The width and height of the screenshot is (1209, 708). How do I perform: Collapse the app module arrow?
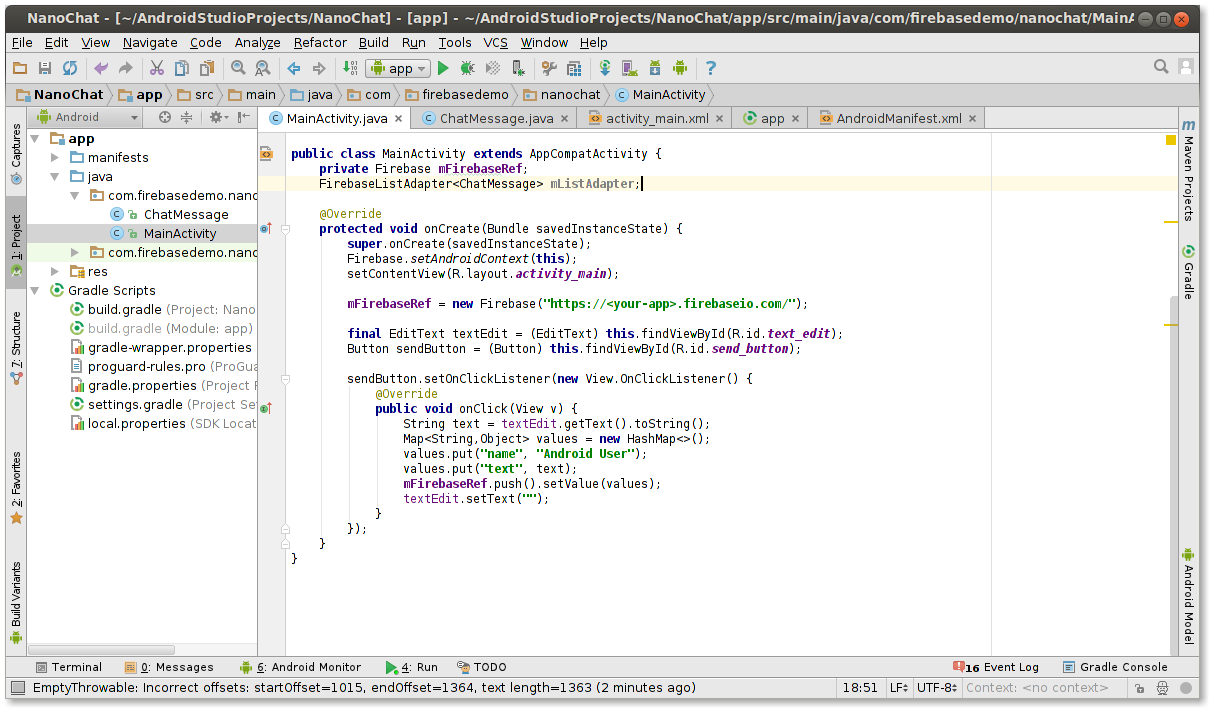(36, 139)
